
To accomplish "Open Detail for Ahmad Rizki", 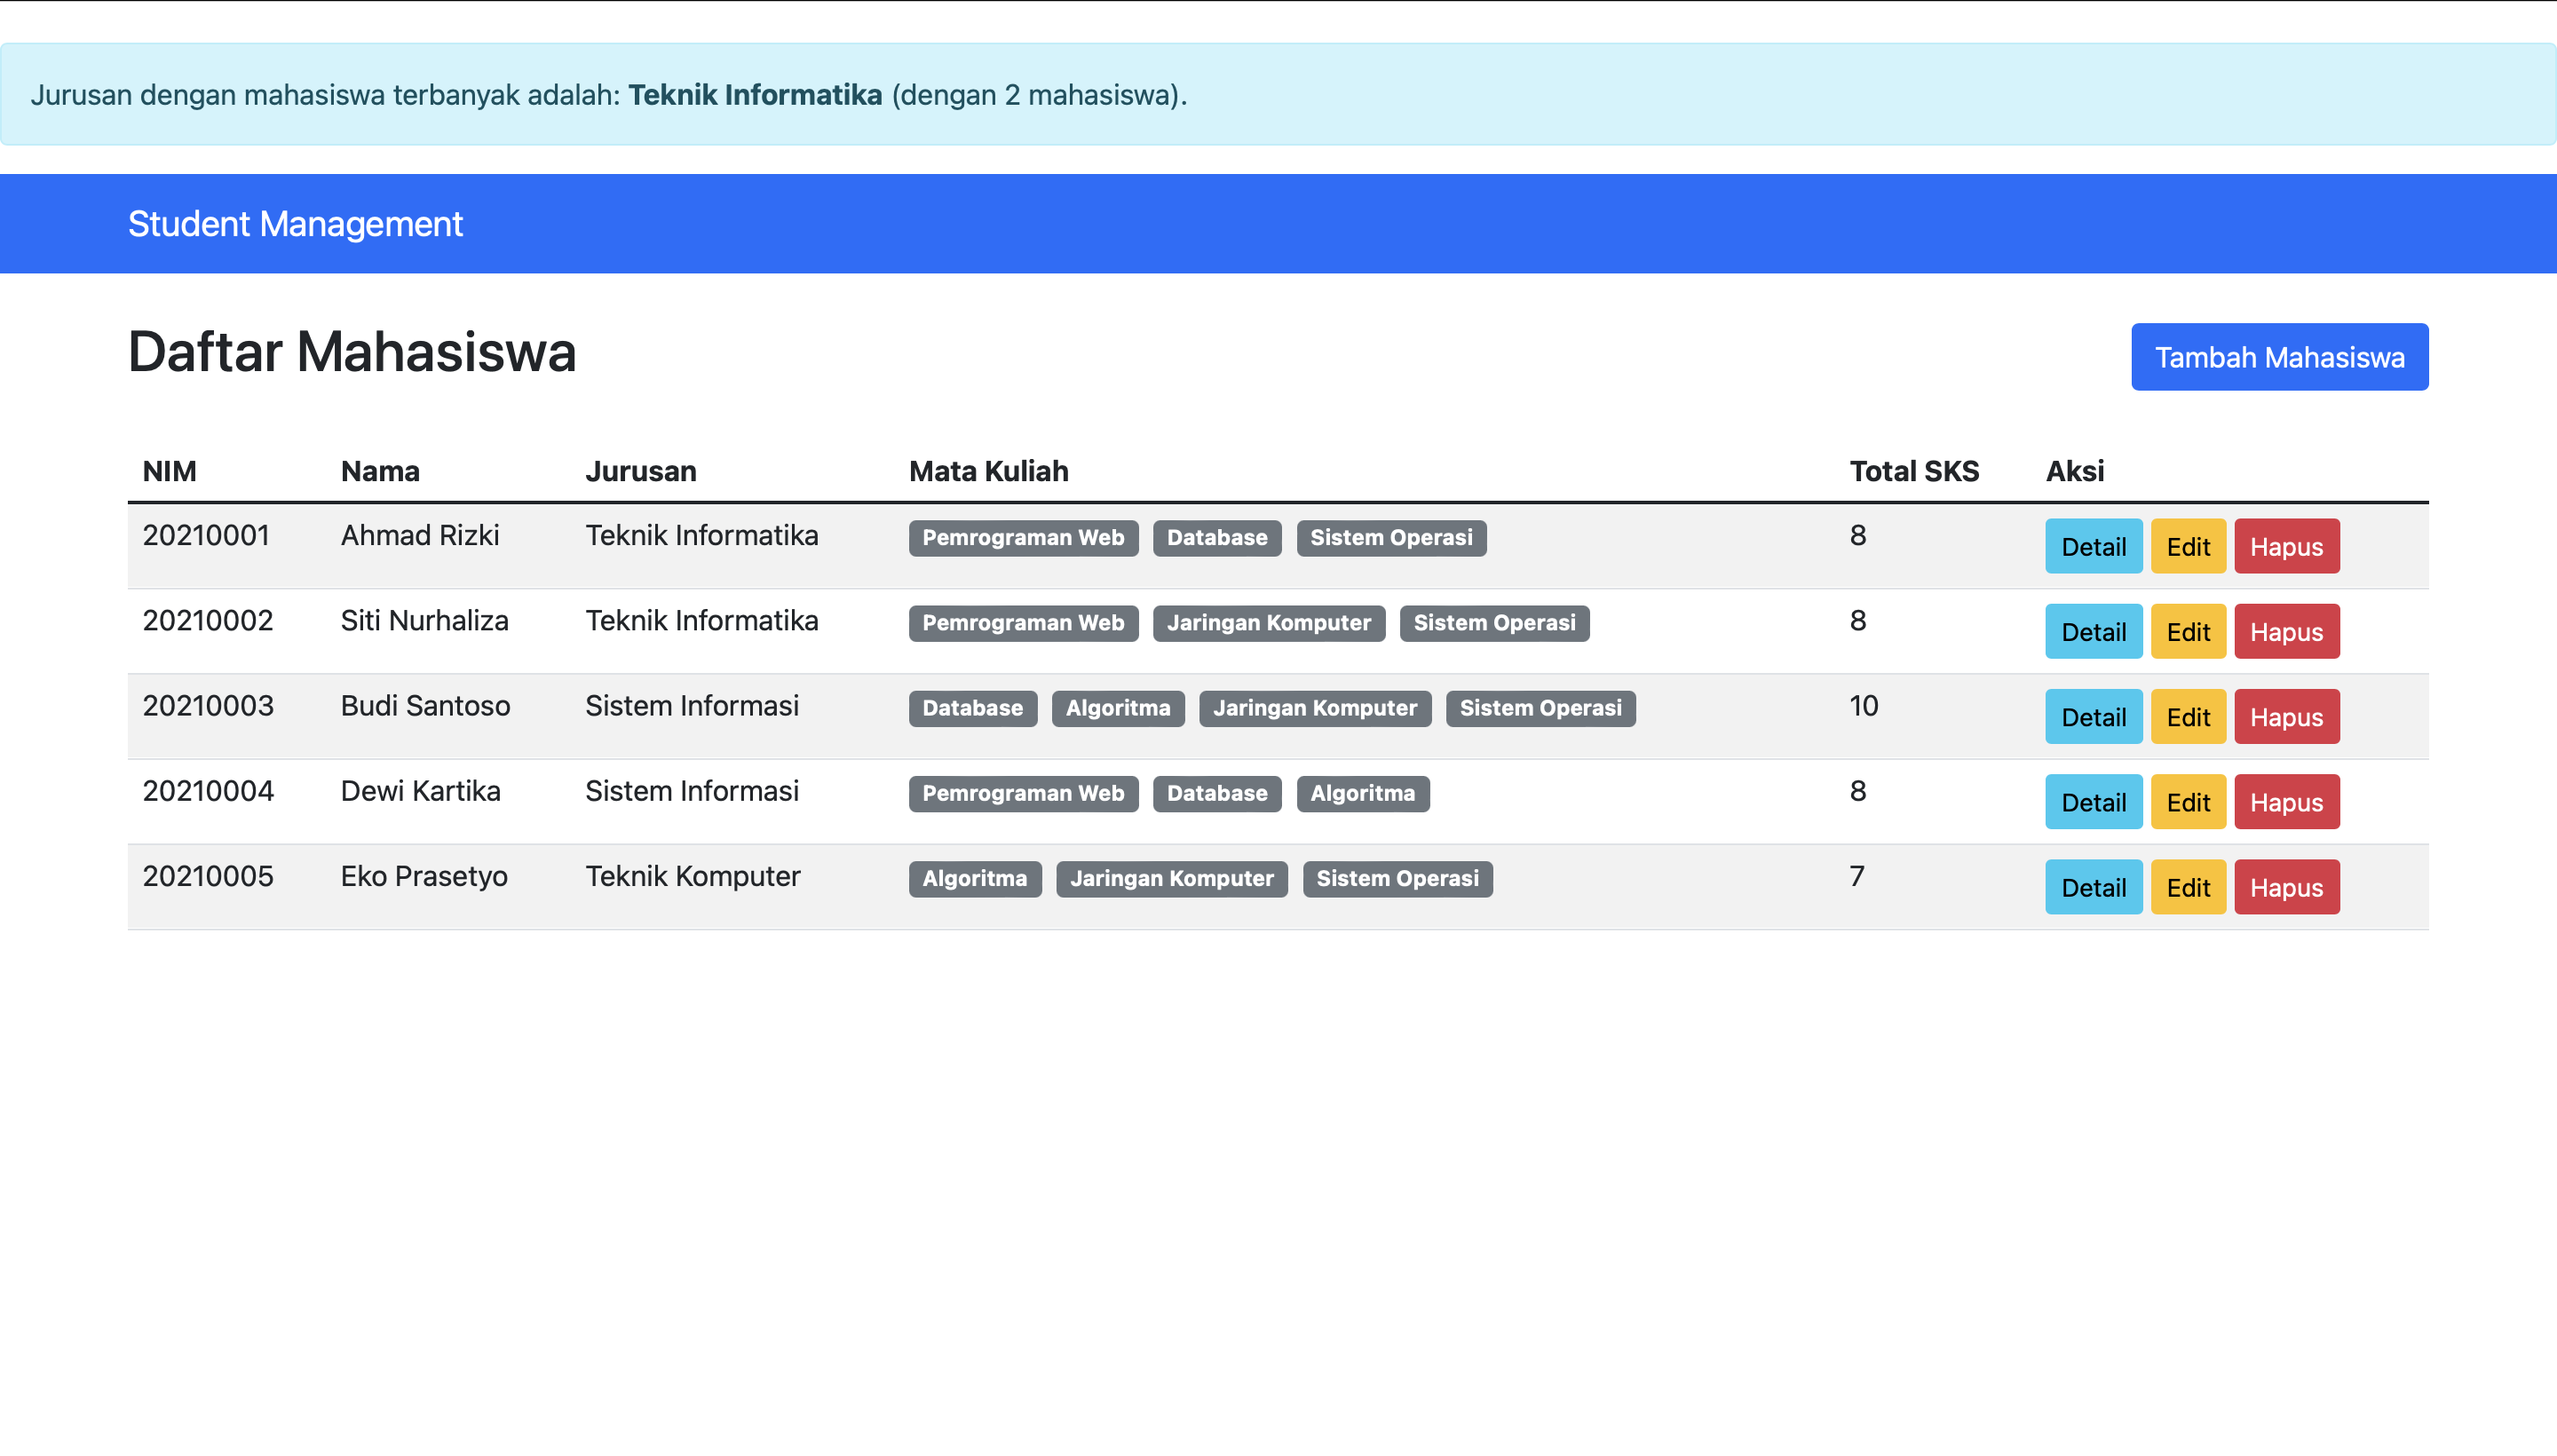I will point(2092,546).
